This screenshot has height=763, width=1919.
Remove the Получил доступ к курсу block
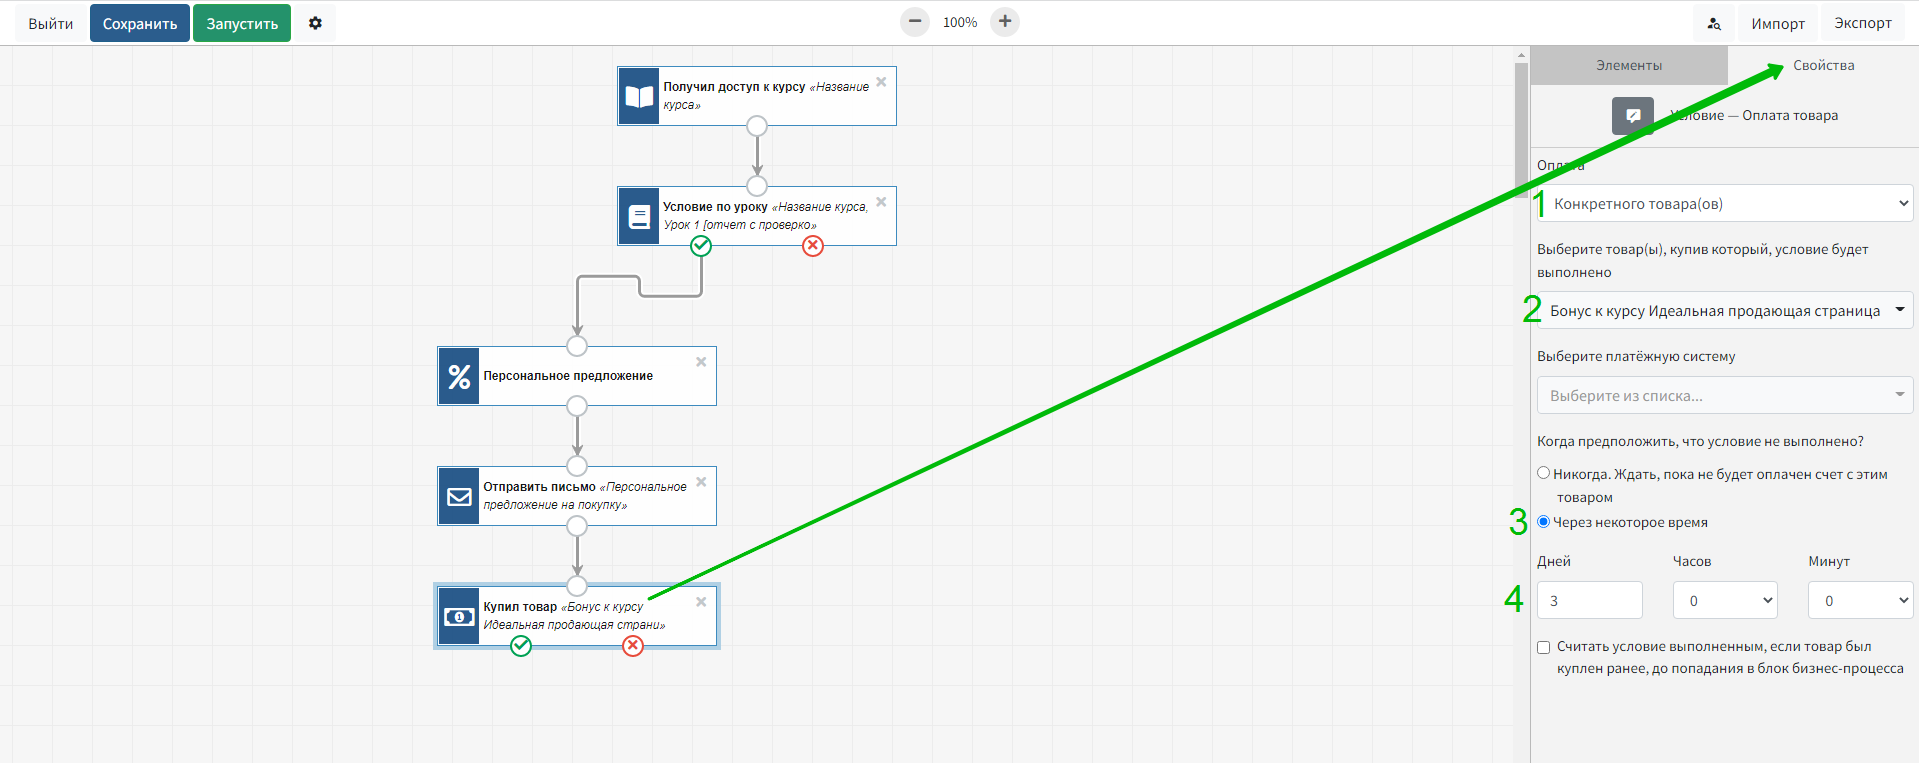881,82
